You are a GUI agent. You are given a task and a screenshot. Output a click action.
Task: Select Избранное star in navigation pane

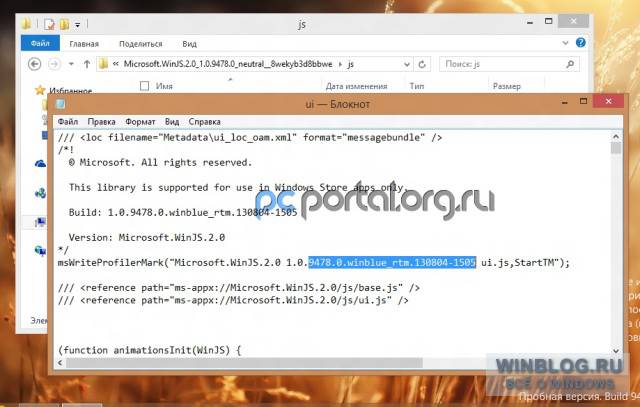(40, 90)
